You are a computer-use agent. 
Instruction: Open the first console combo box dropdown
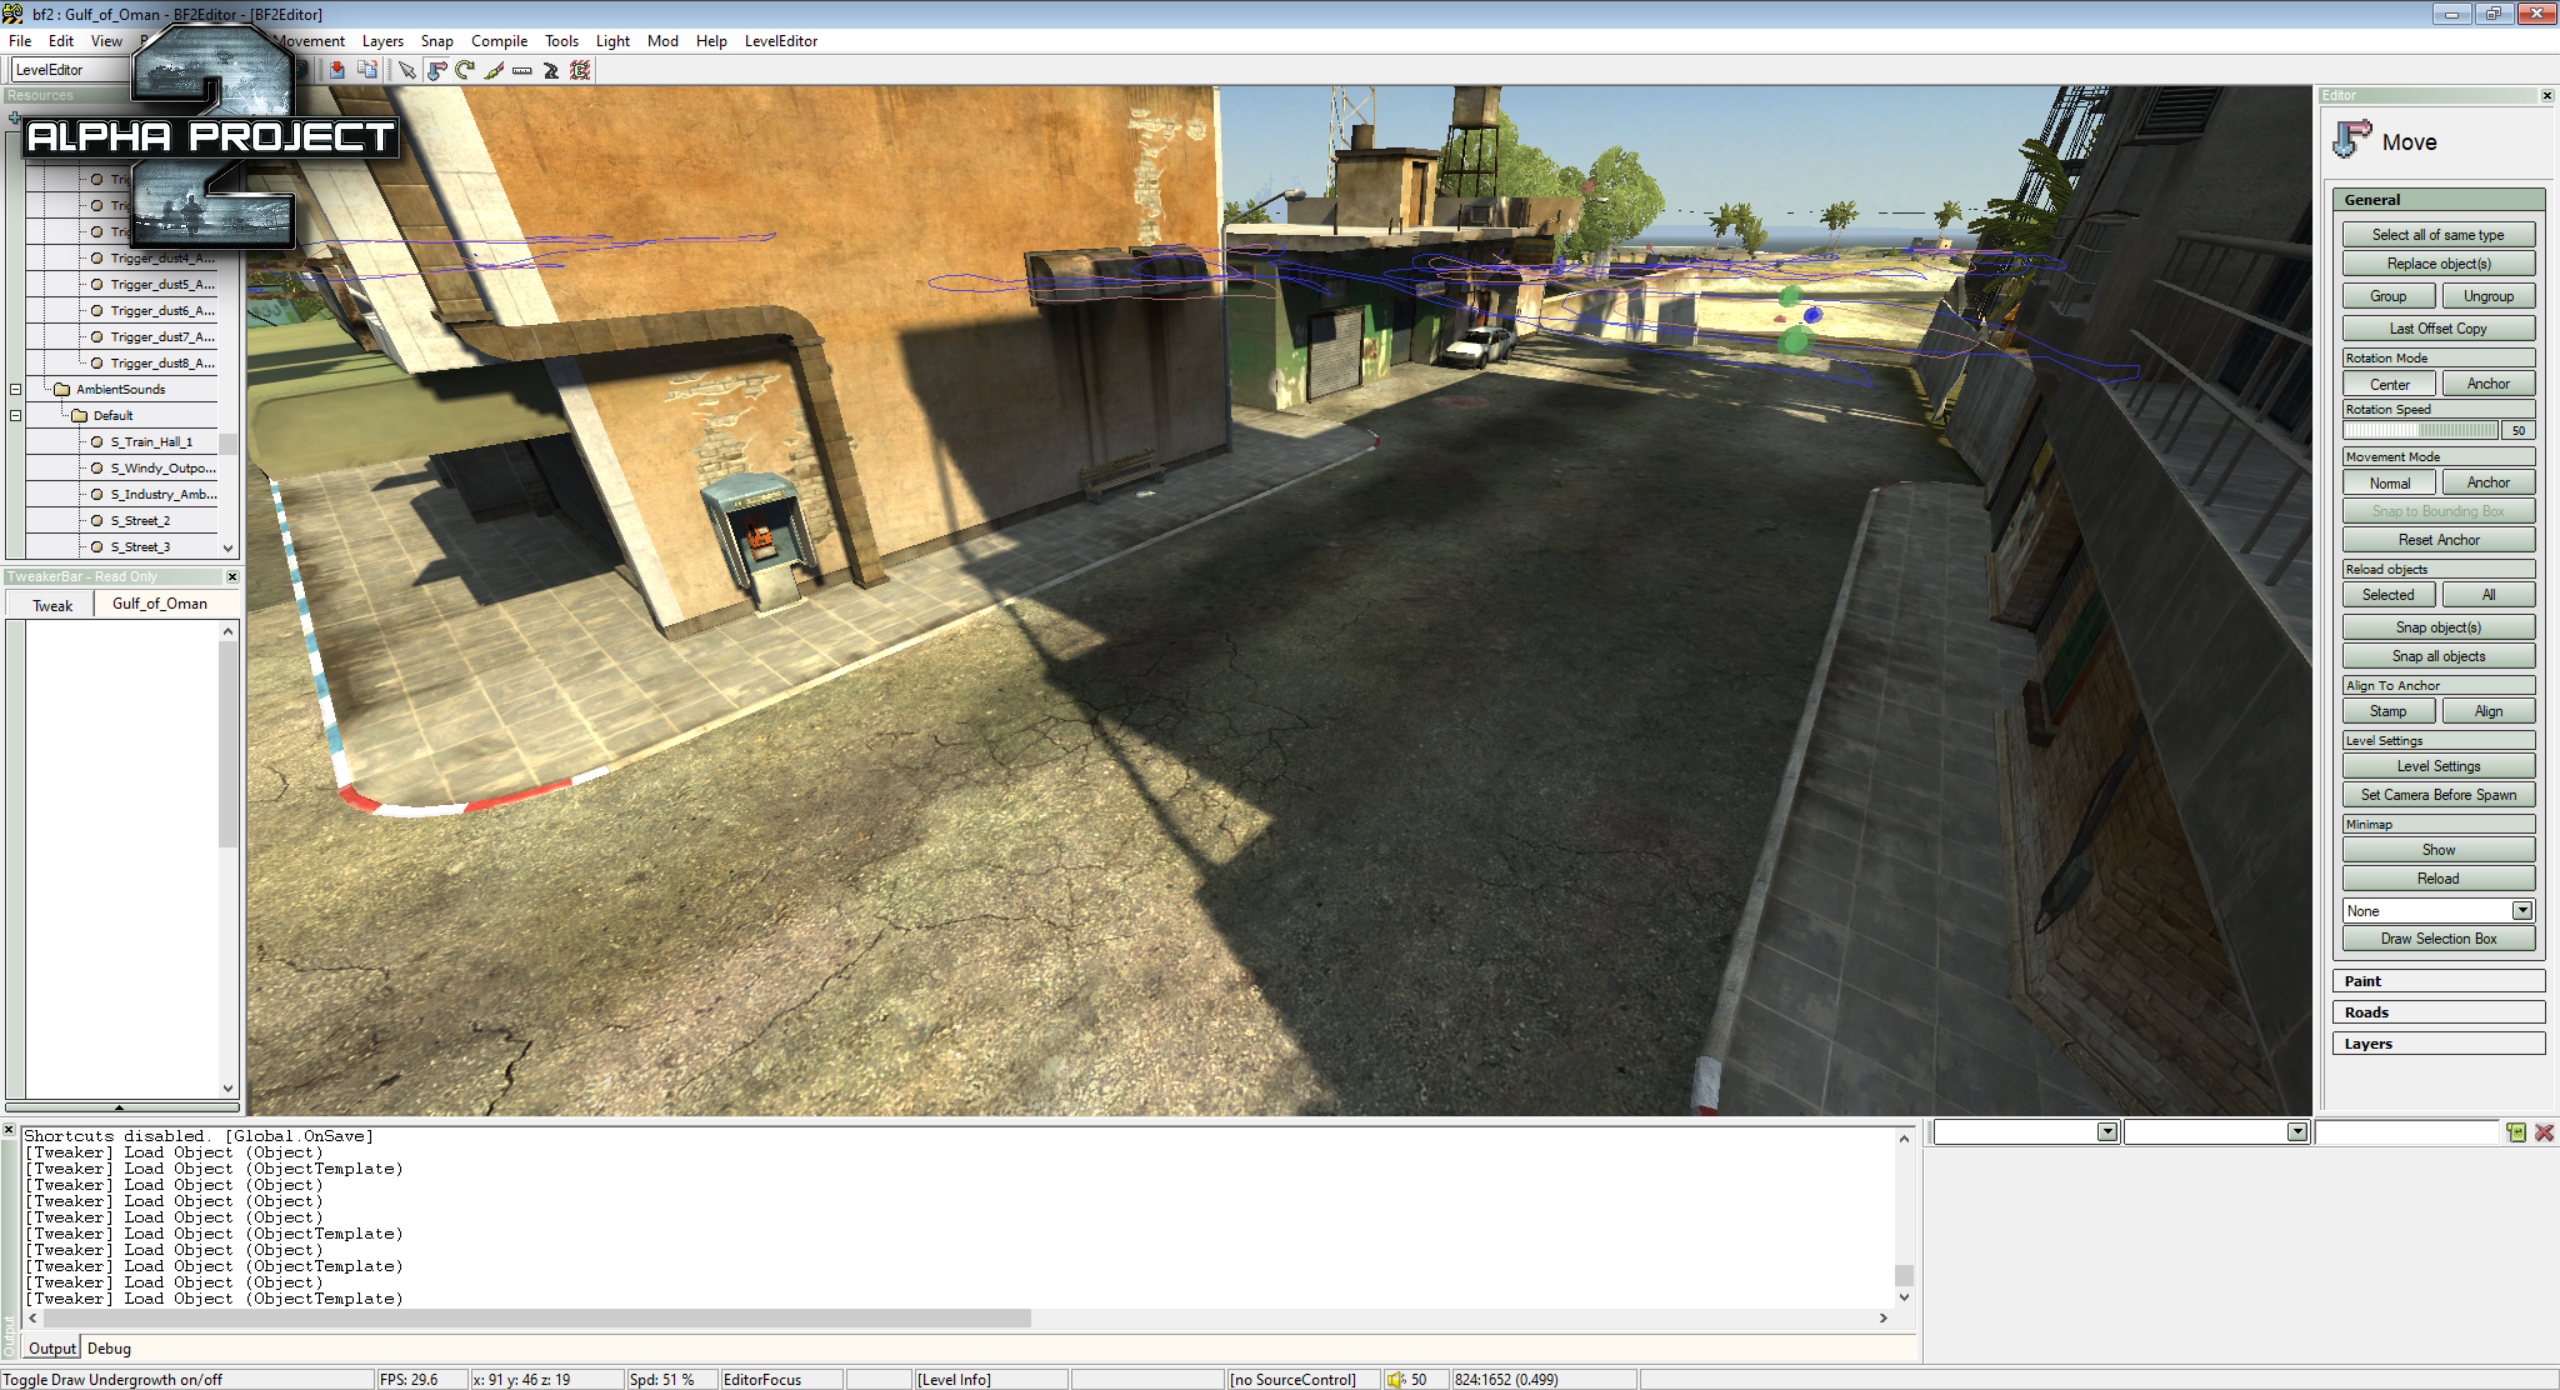tap(2107, 1132)
